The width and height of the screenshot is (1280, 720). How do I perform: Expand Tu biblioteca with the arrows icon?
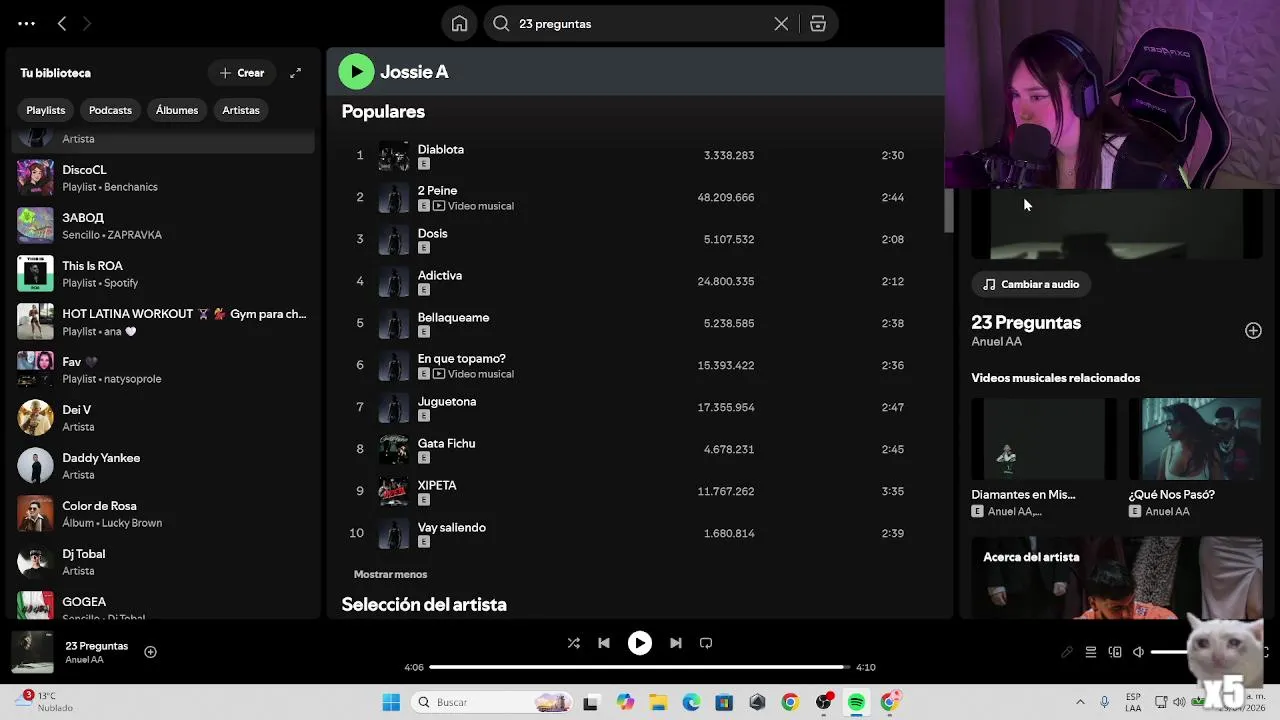[295, 73]
